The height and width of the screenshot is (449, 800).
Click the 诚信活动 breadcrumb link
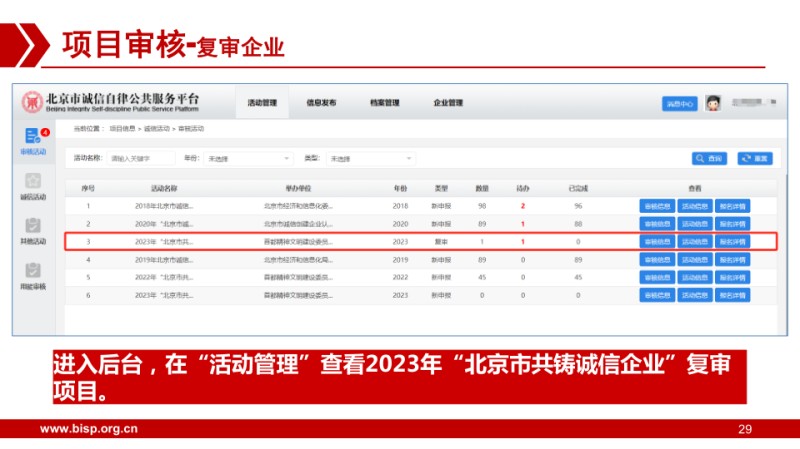pos(154,129)
